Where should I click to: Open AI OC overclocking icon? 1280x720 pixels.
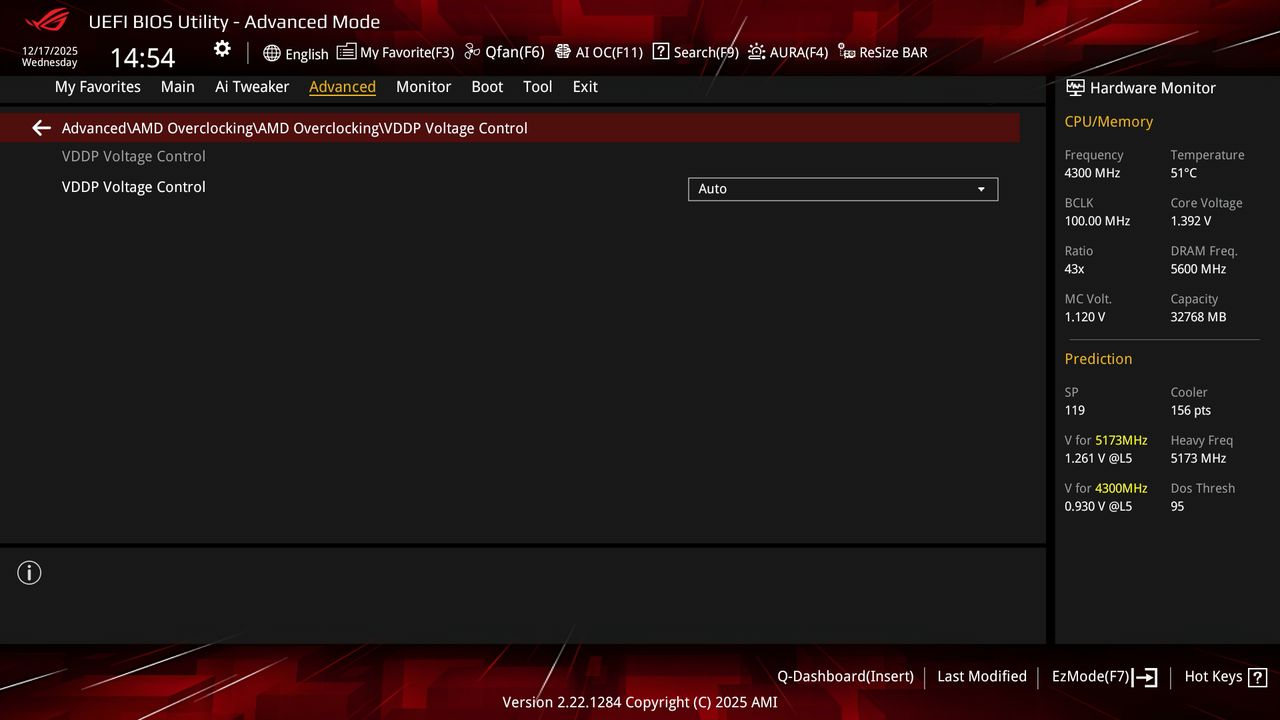click(x=562, y=52)
